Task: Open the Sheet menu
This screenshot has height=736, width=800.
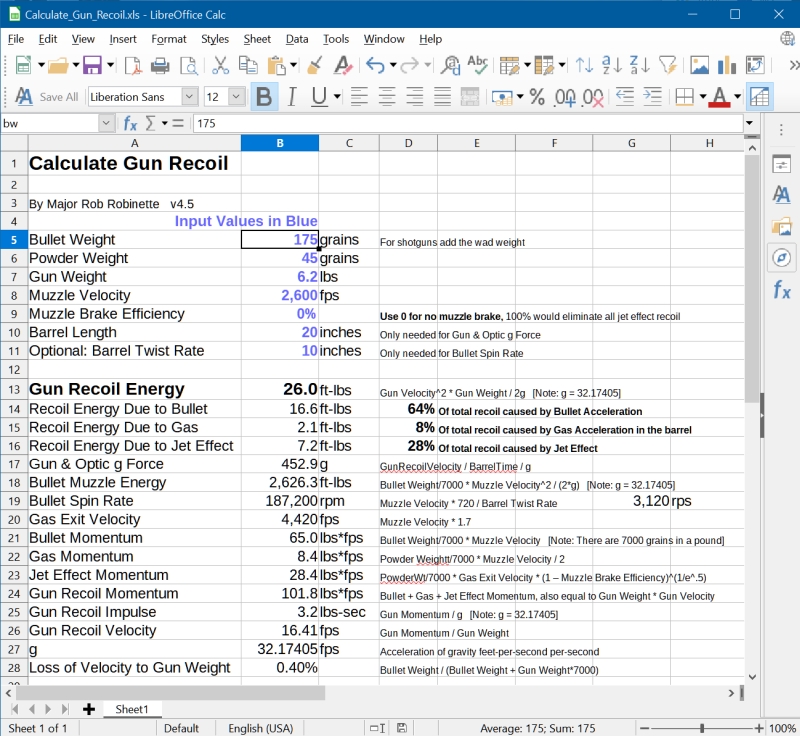Action: pos(257,39)
